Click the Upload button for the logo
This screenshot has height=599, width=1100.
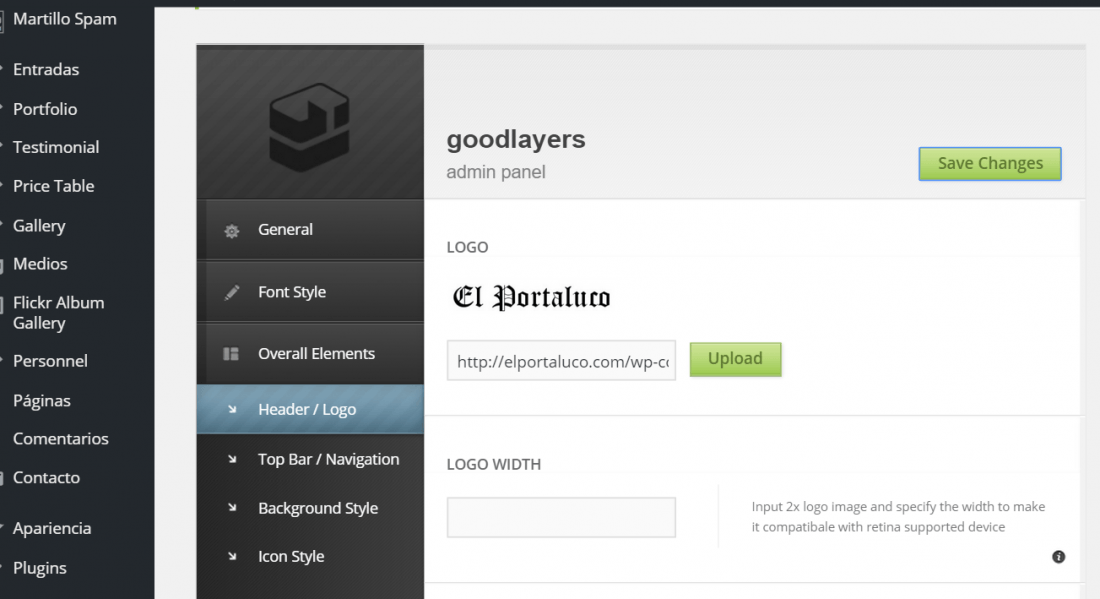coord(735,359)
